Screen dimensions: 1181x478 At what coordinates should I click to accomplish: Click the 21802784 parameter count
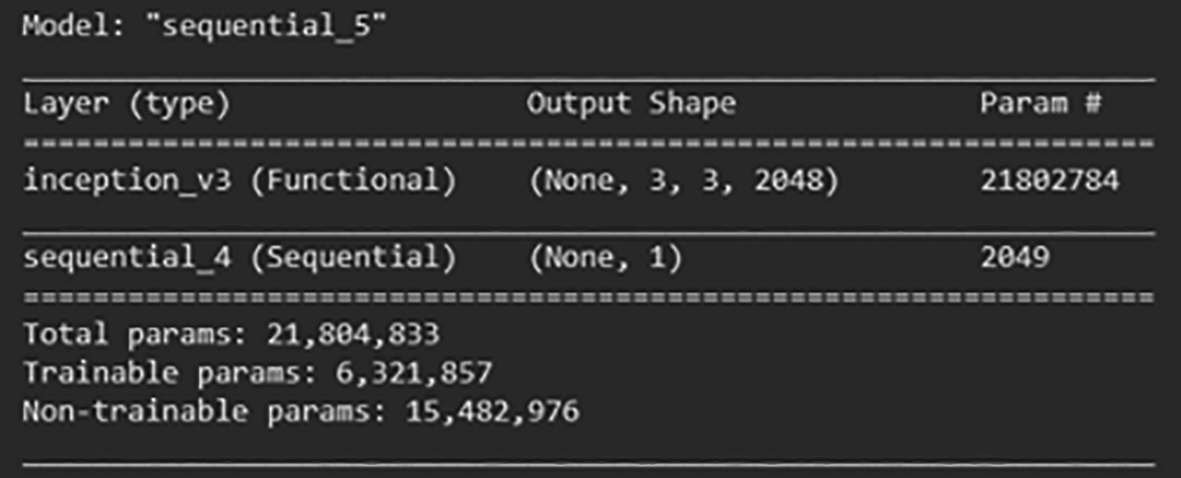tap(1050, 182)
